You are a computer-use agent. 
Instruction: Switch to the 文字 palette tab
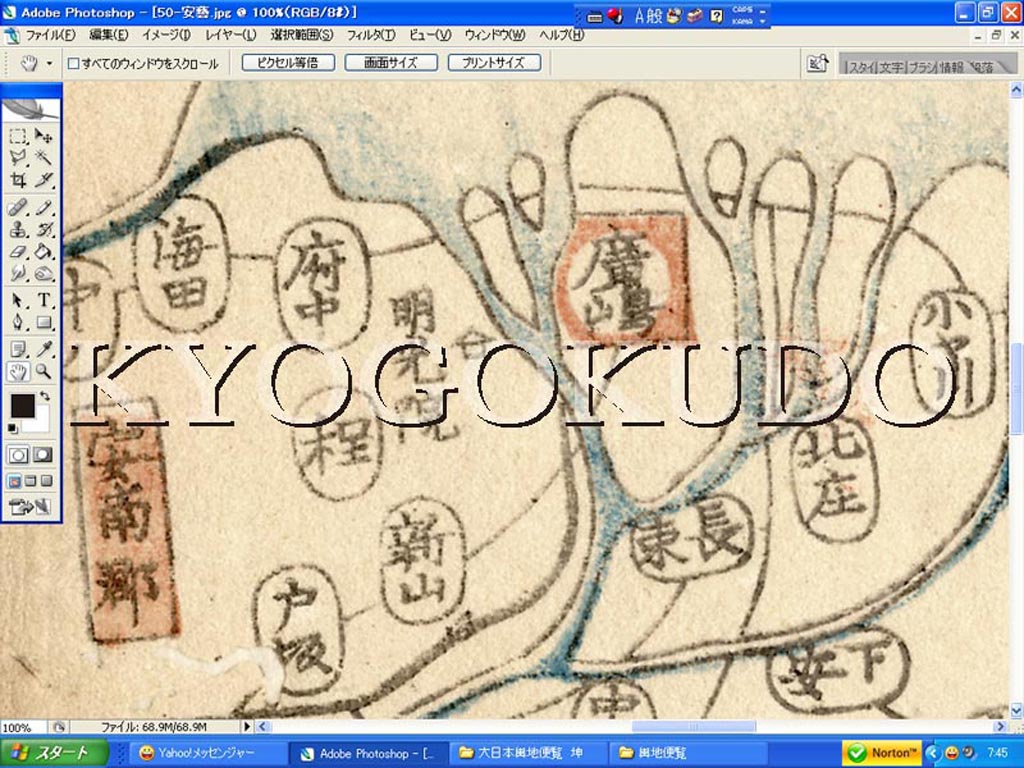coord(890,67)
